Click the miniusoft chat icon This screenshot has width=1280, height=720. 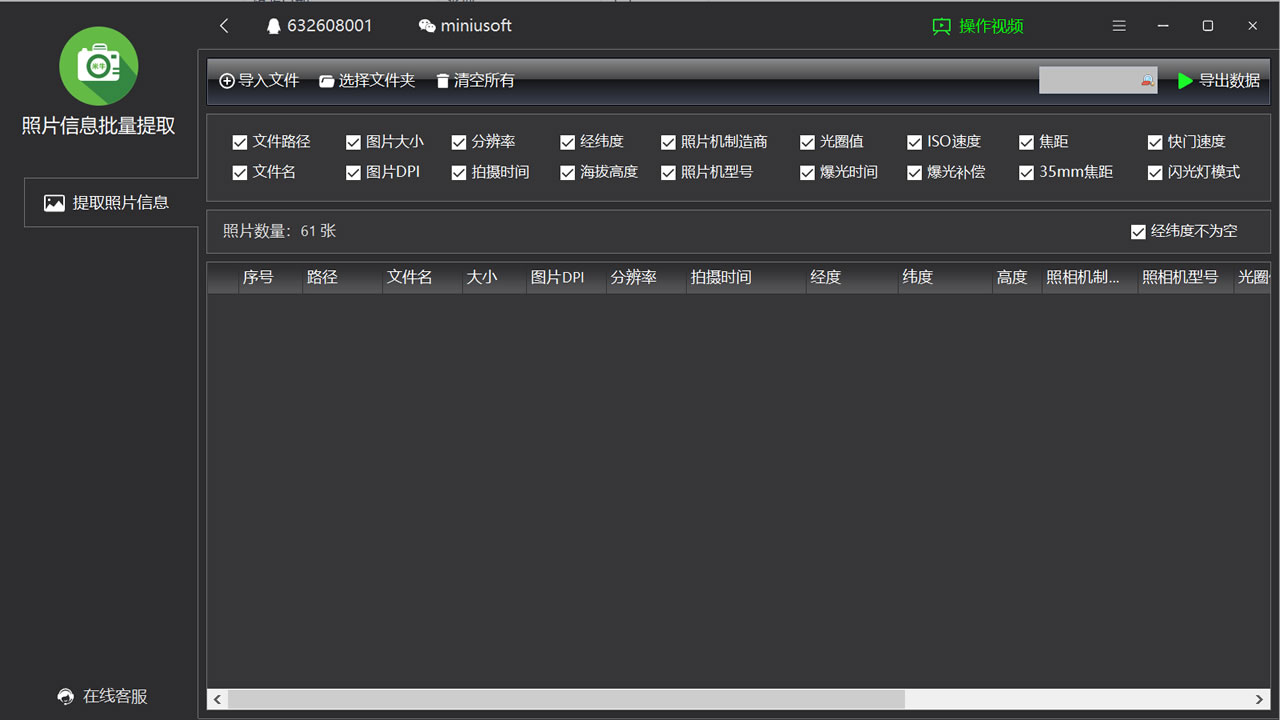point(424,25)
